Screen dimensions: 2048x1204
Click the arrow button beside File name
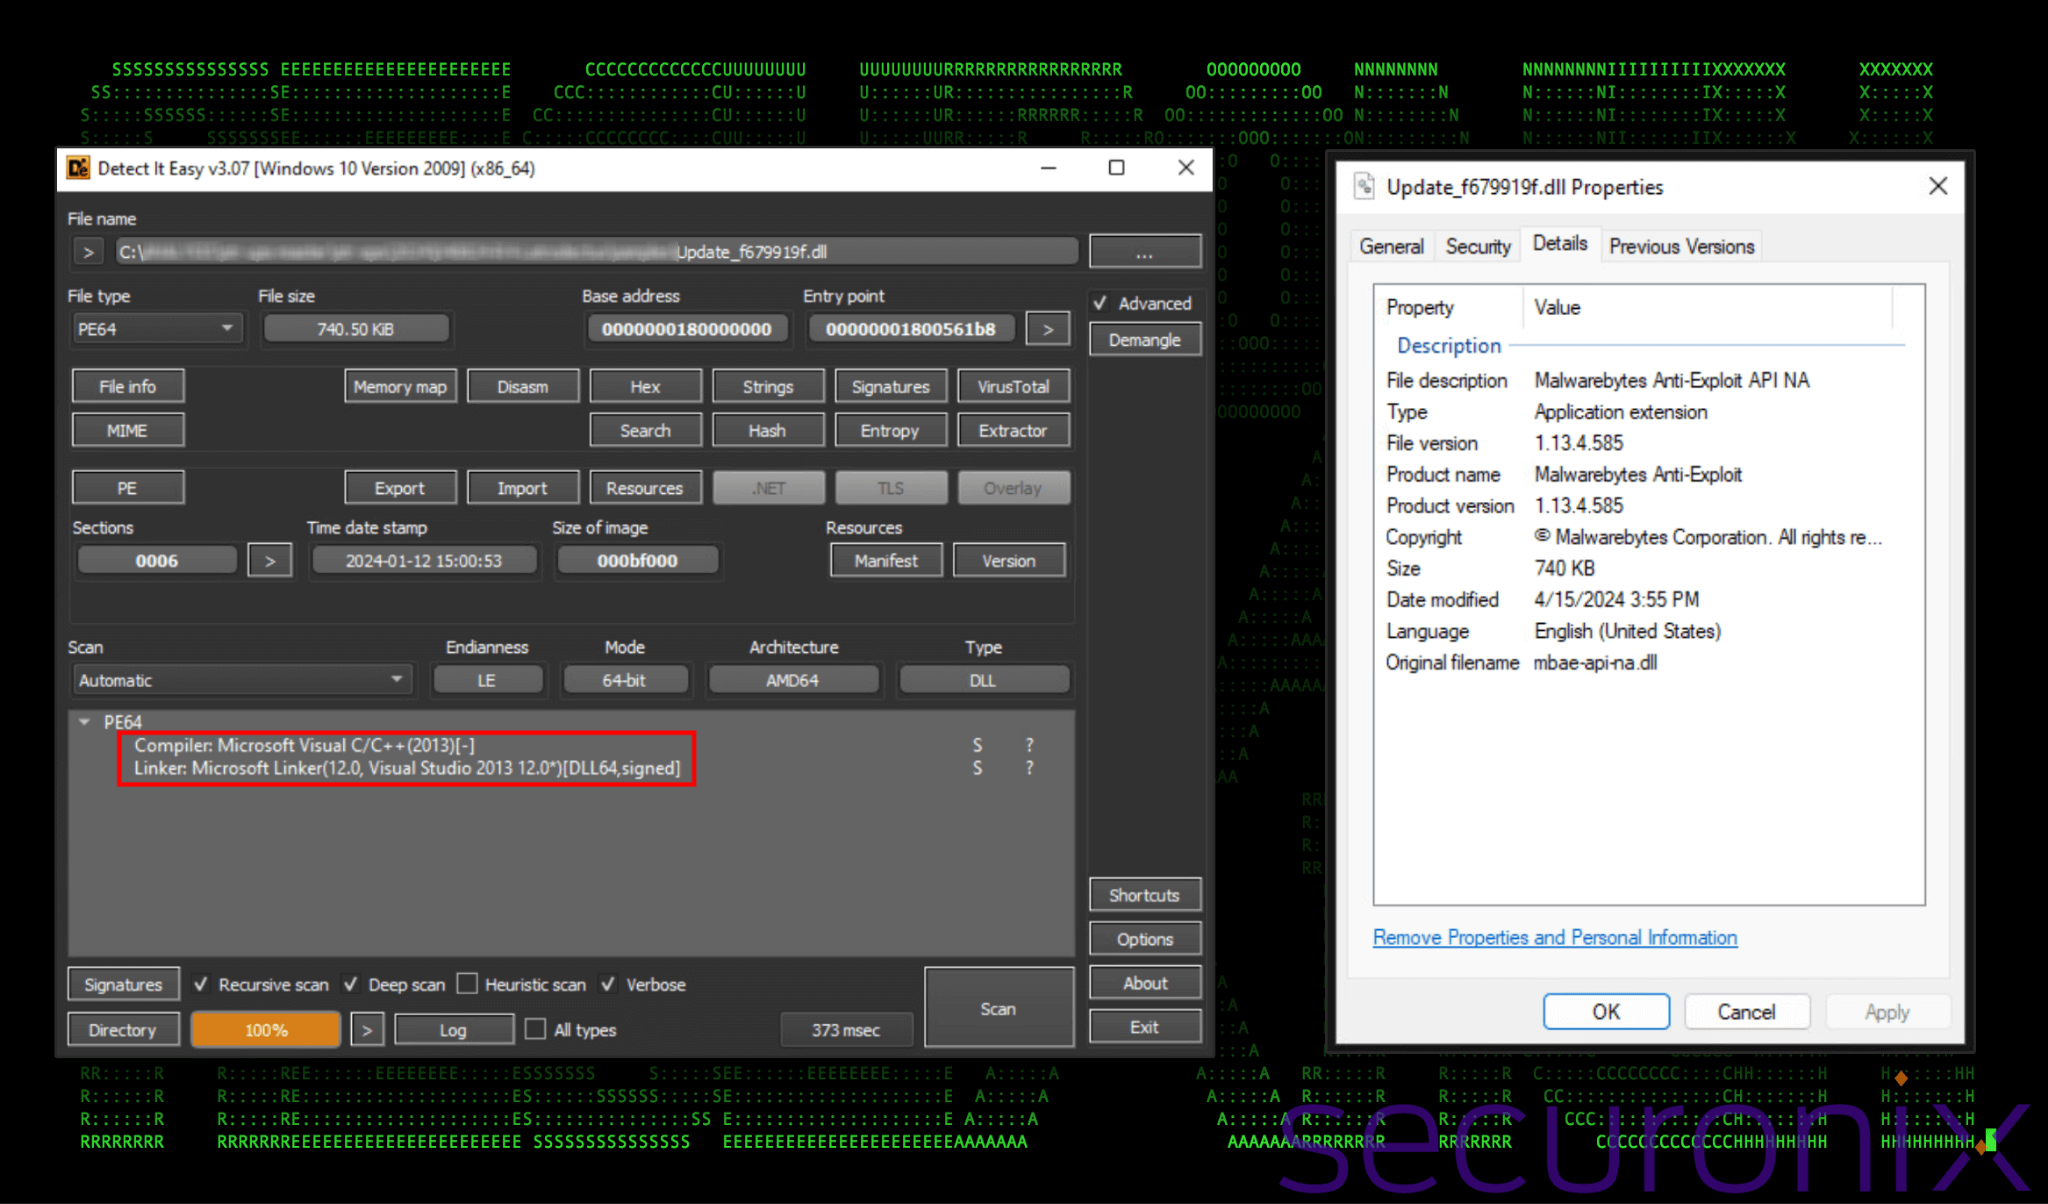(x=88, y=252)
